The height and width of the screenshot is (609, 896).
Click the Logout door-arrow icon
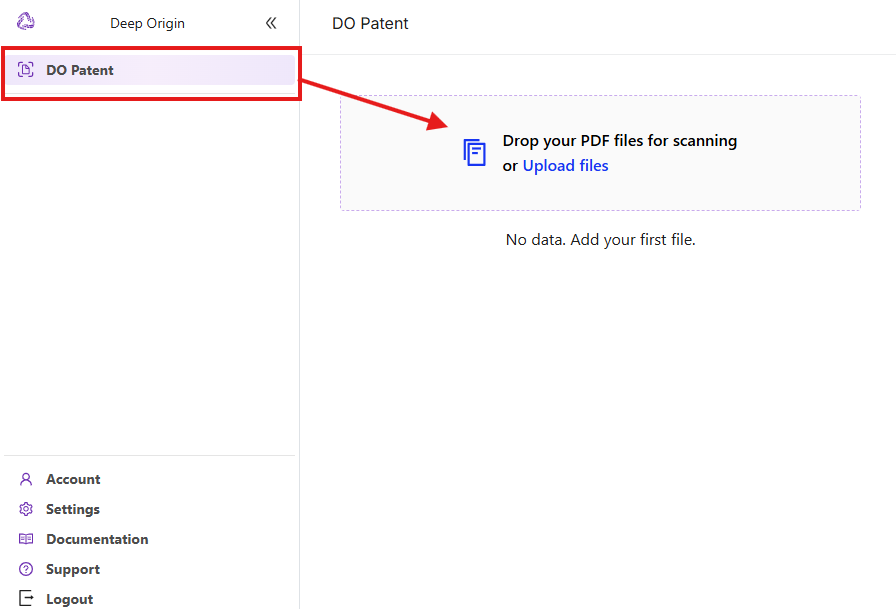26,598
